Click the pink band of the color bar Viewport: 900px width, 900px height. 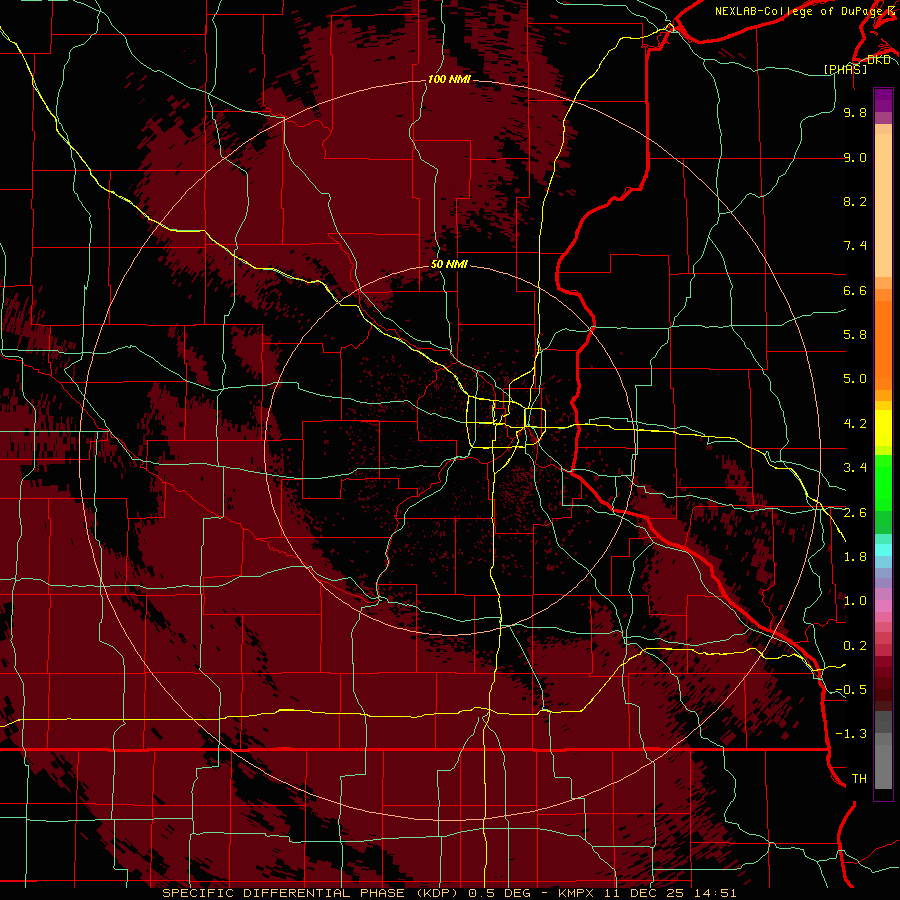pyautogui.click(x=883, y=606)
